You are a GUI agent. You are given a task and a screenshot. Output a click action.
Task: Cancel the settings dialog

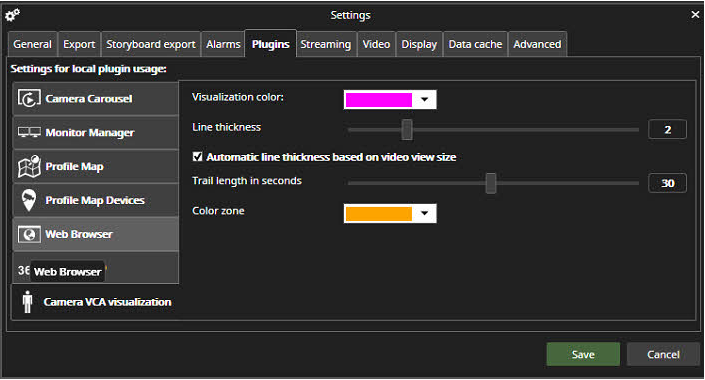click(663, 354)
